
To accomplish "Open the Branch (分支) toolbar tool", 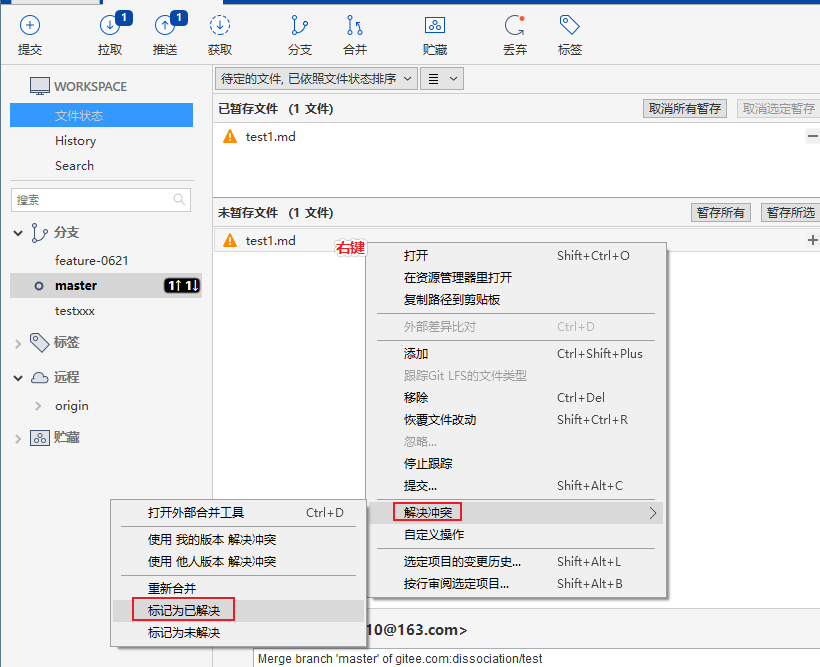I will (299, 34).
